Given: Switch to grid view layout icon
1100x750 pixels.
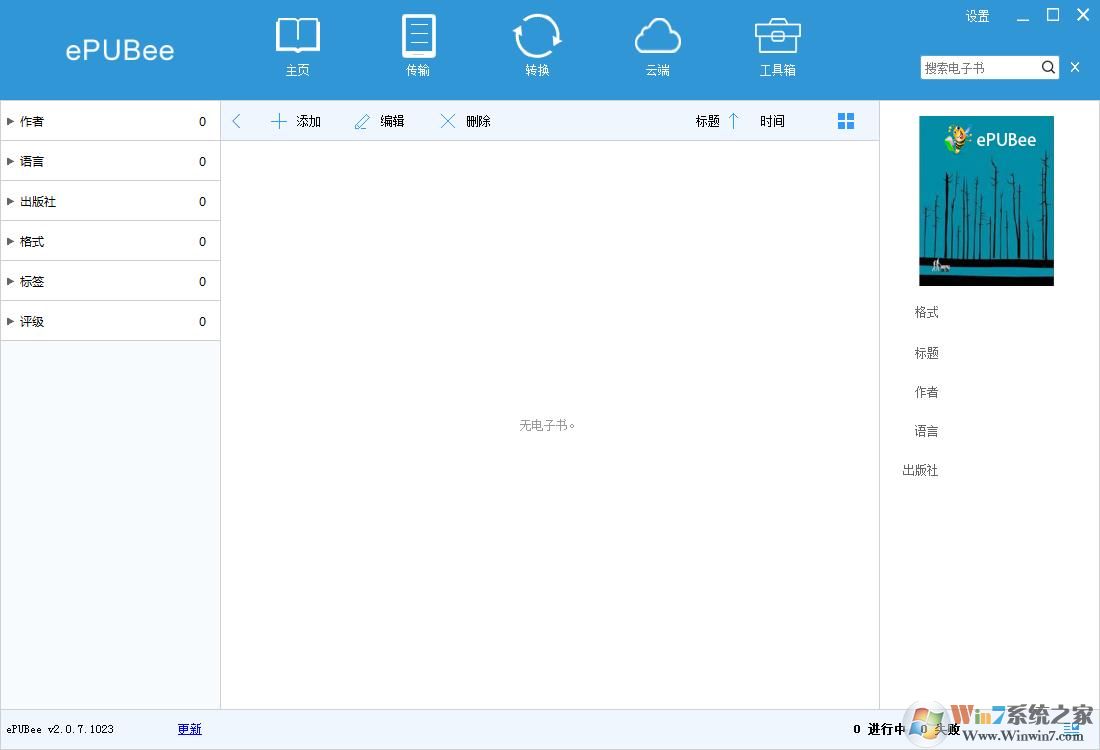Looking at the screenshot, I should [846, 120].
